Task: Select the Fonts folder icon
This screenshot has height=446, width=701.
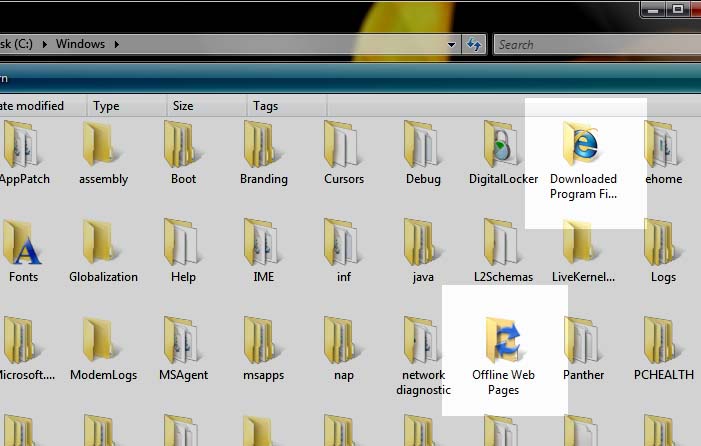Action: tap(21, 243)
